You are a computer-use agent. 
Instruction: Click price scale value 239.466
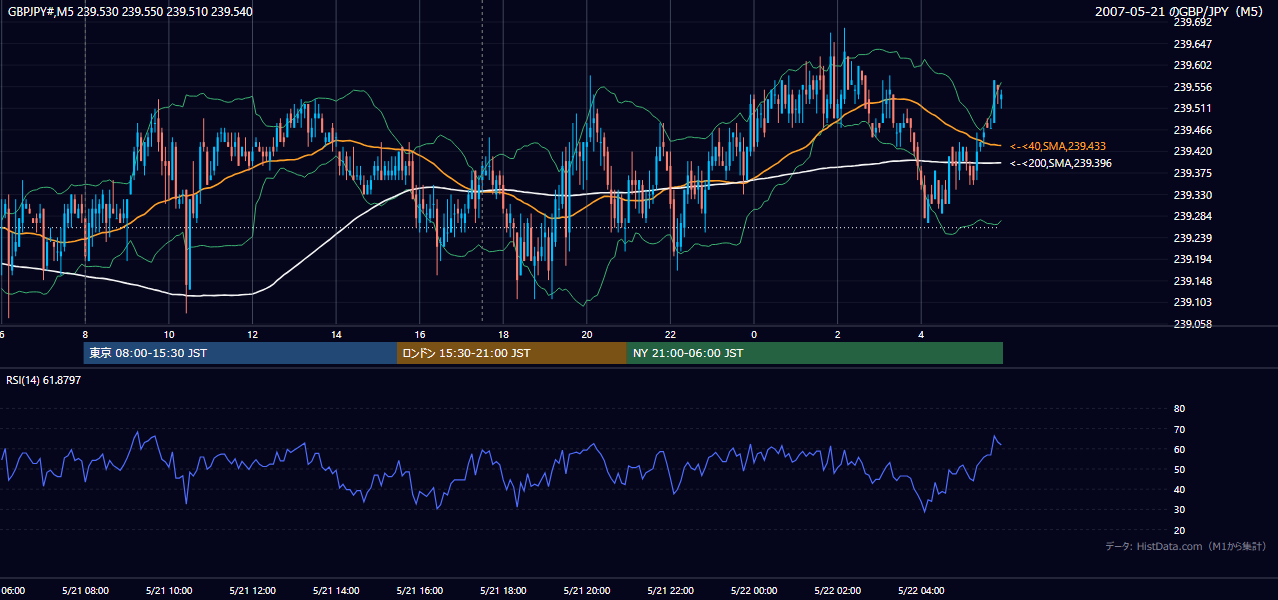[1192, 130]
